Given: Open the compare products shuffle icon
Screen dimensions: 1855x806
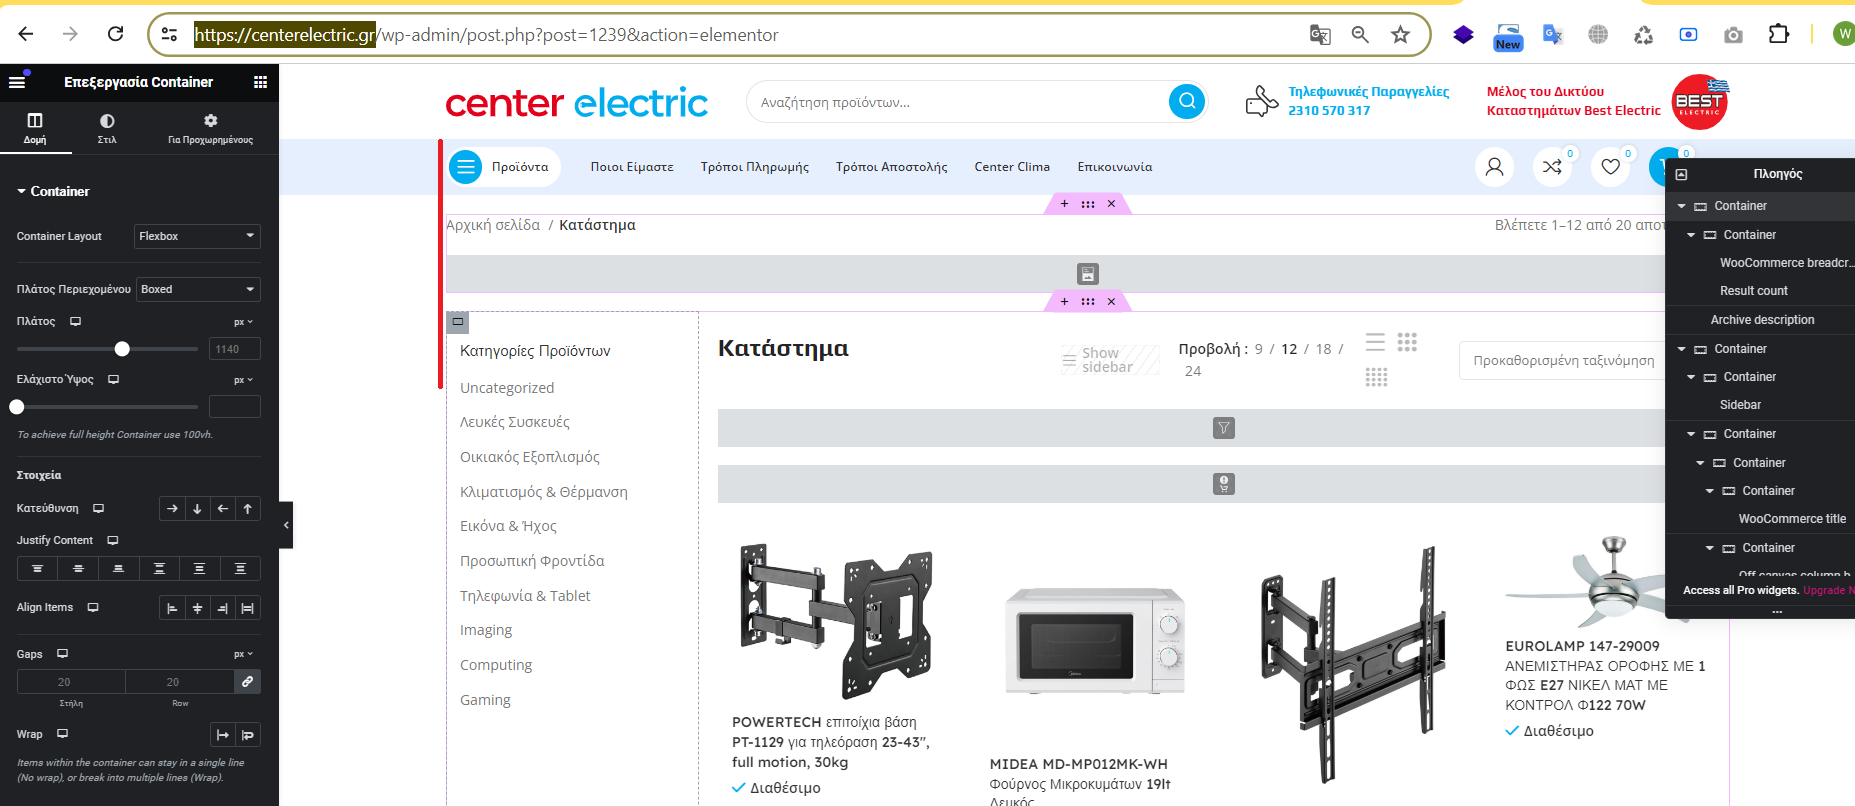Looking at the screenshot, I should (1552, 167).
